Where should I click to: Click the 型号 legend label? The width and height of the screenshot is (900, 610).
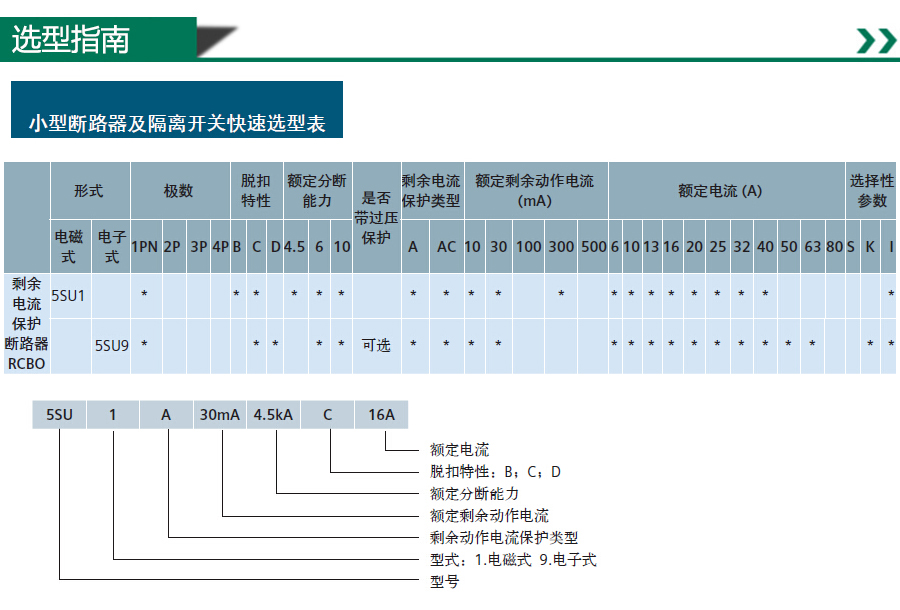(x=445, y=581)
